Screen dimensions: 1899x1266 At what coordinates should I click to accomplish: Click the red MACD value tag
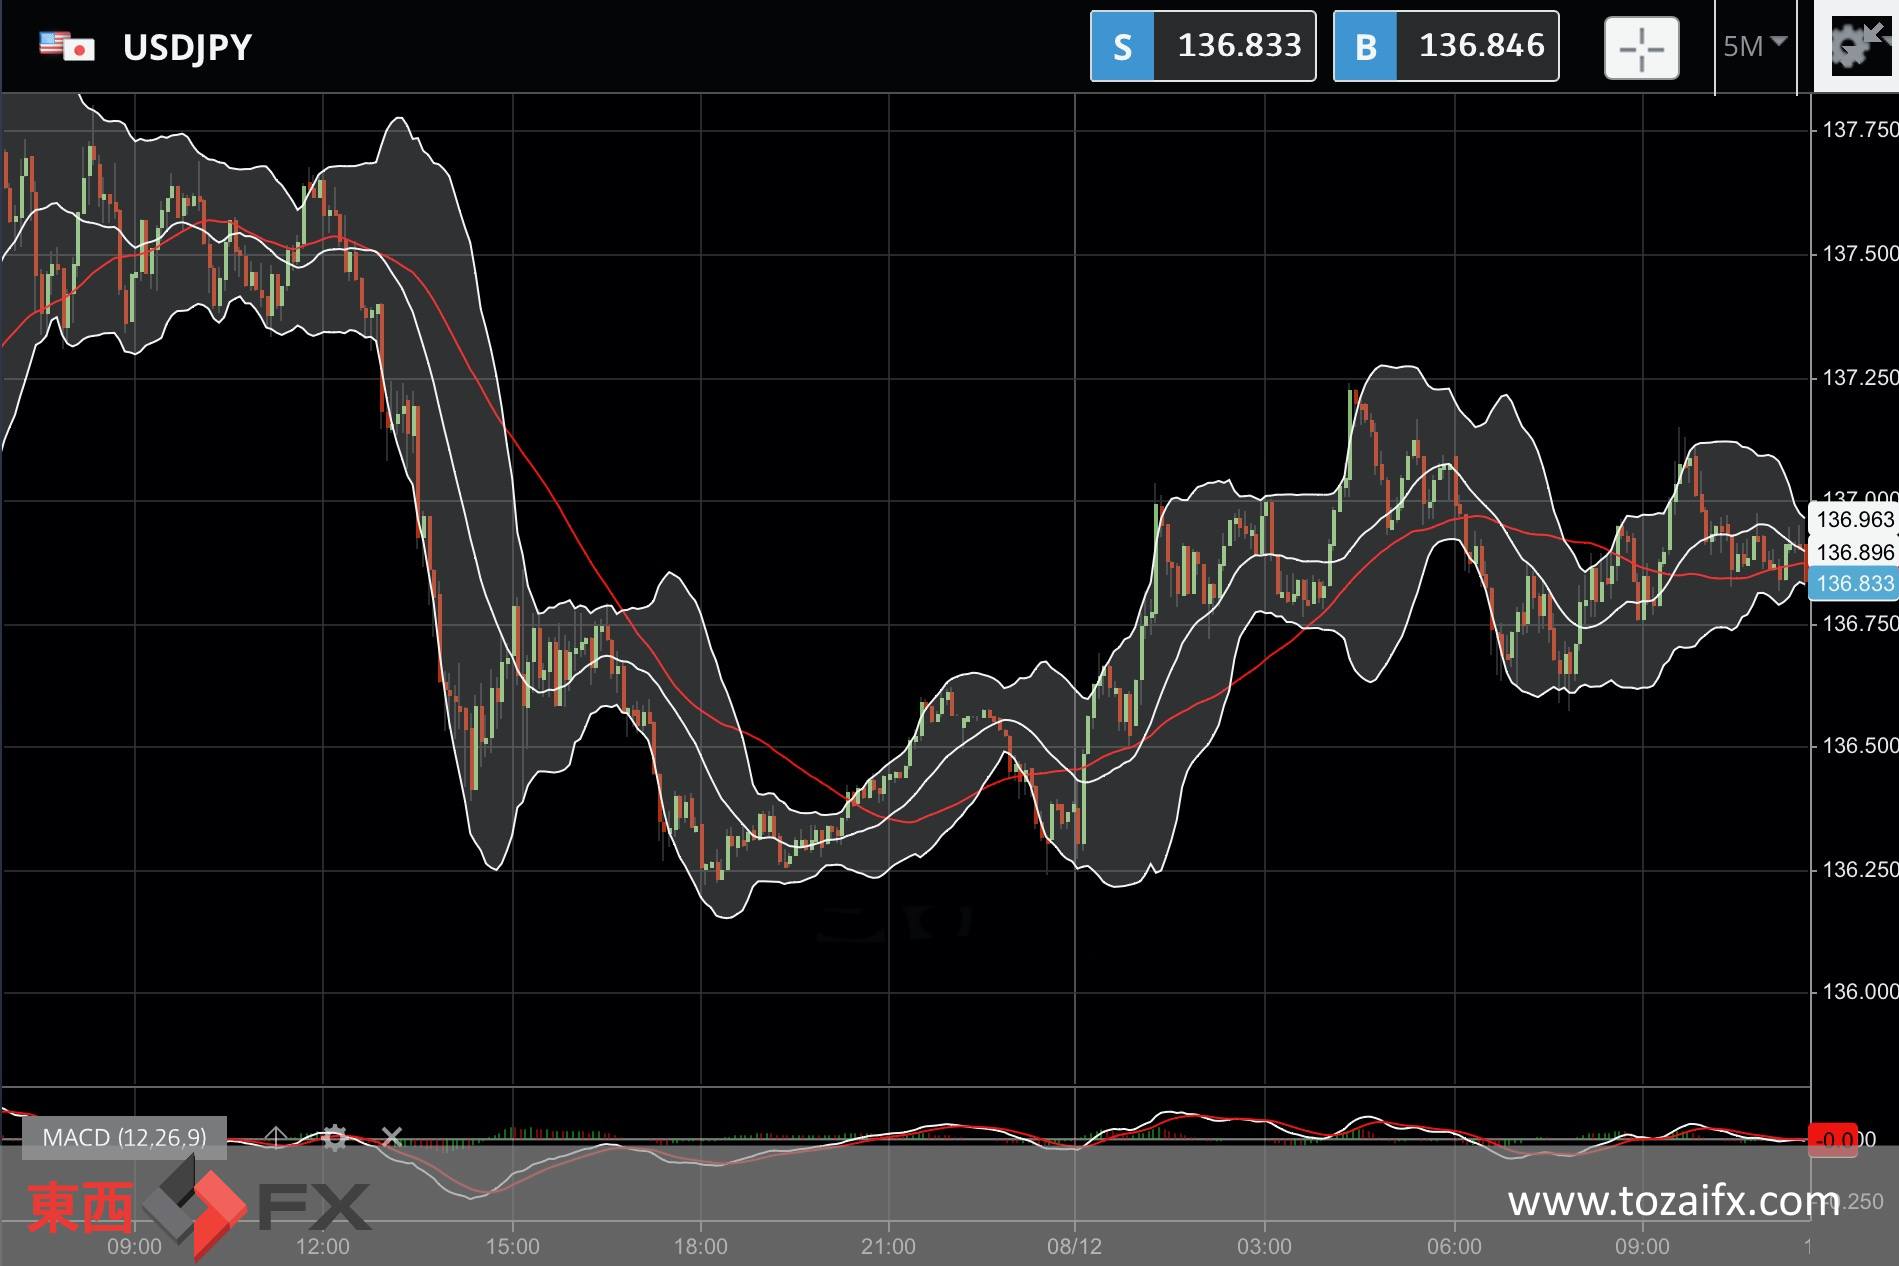[1834, 1139]
